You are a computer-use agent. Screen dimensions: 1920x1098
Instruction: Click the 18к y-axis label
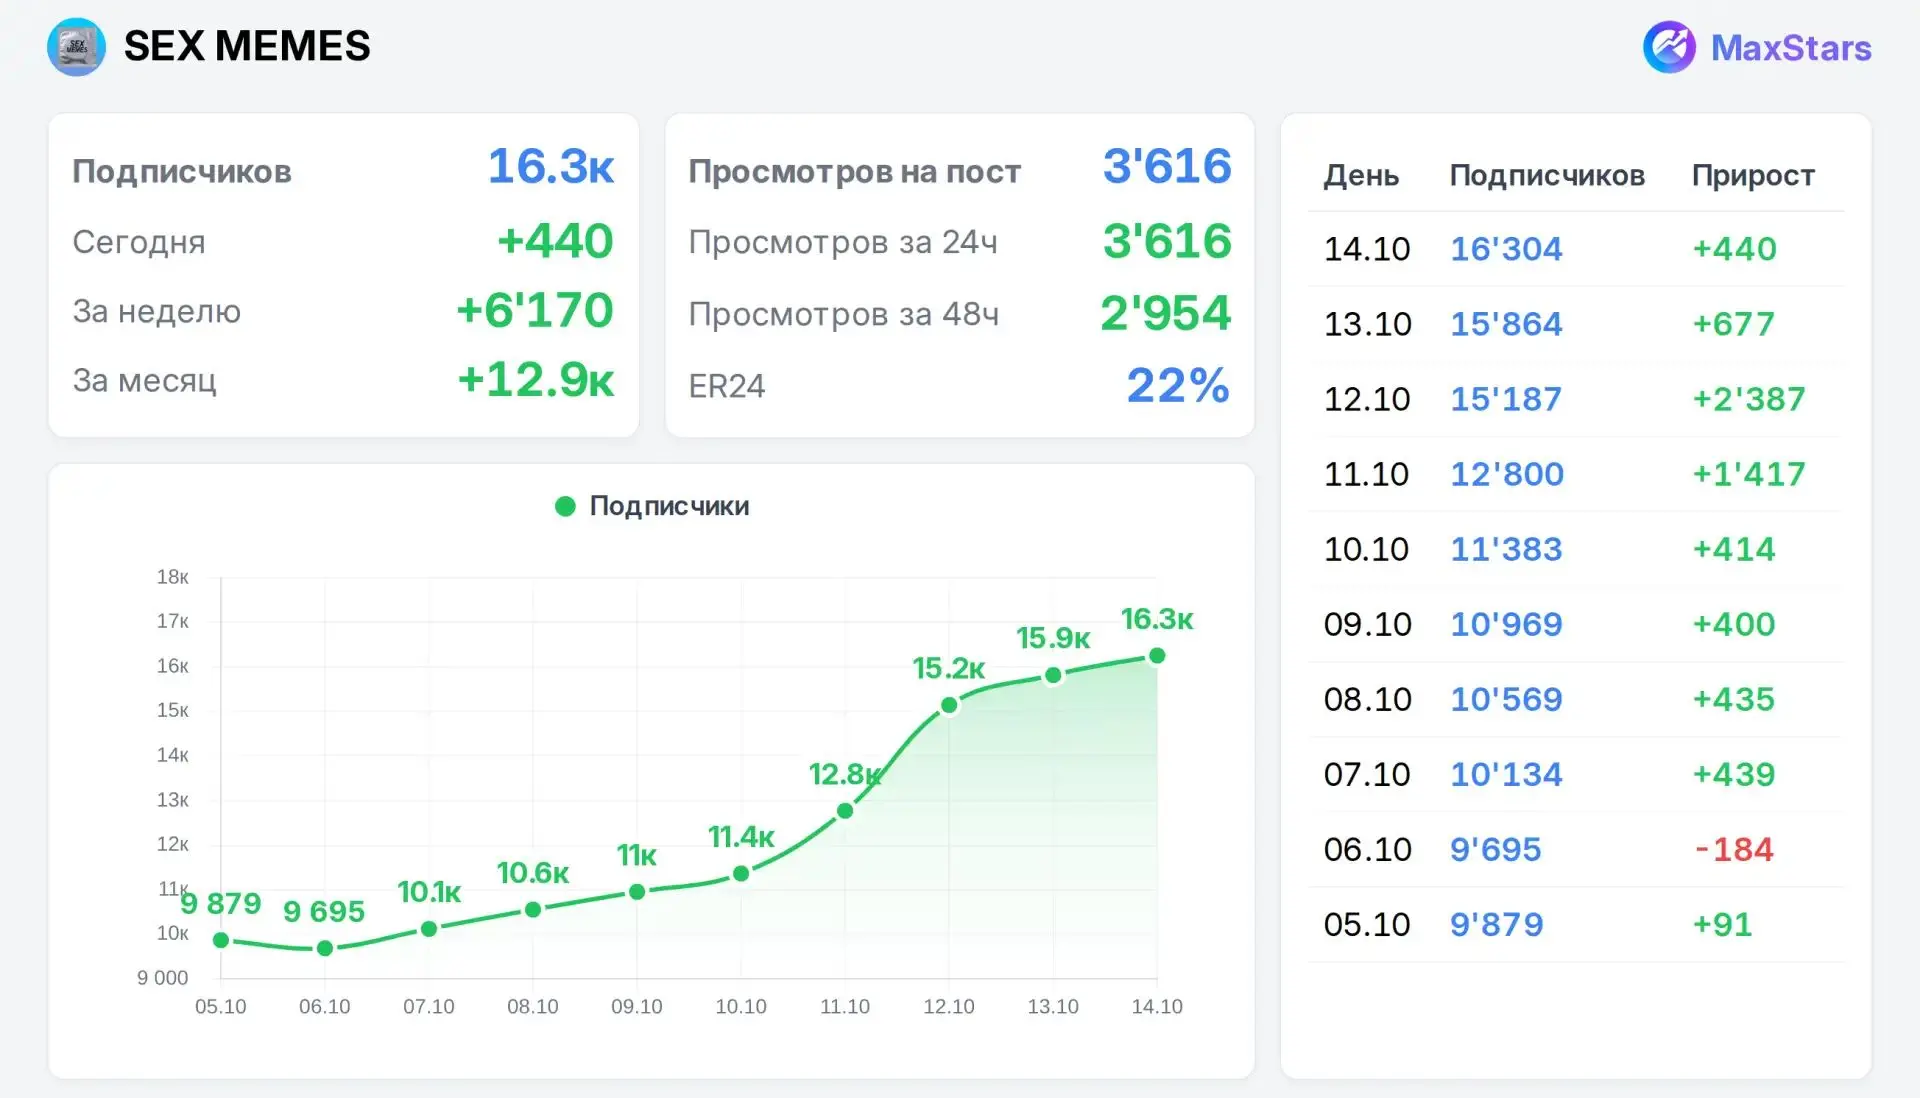172,577
